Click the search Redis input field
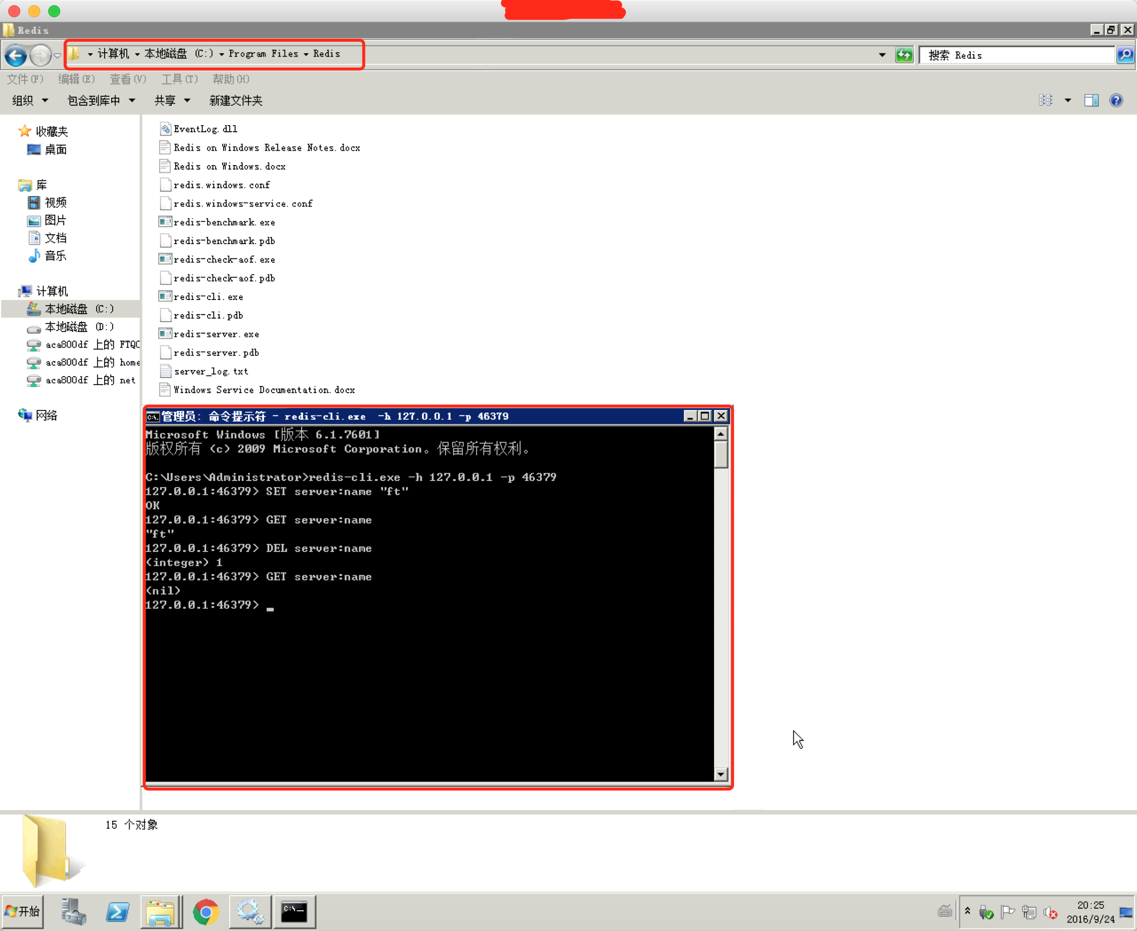The image size is (1137, 931). 1017,55
